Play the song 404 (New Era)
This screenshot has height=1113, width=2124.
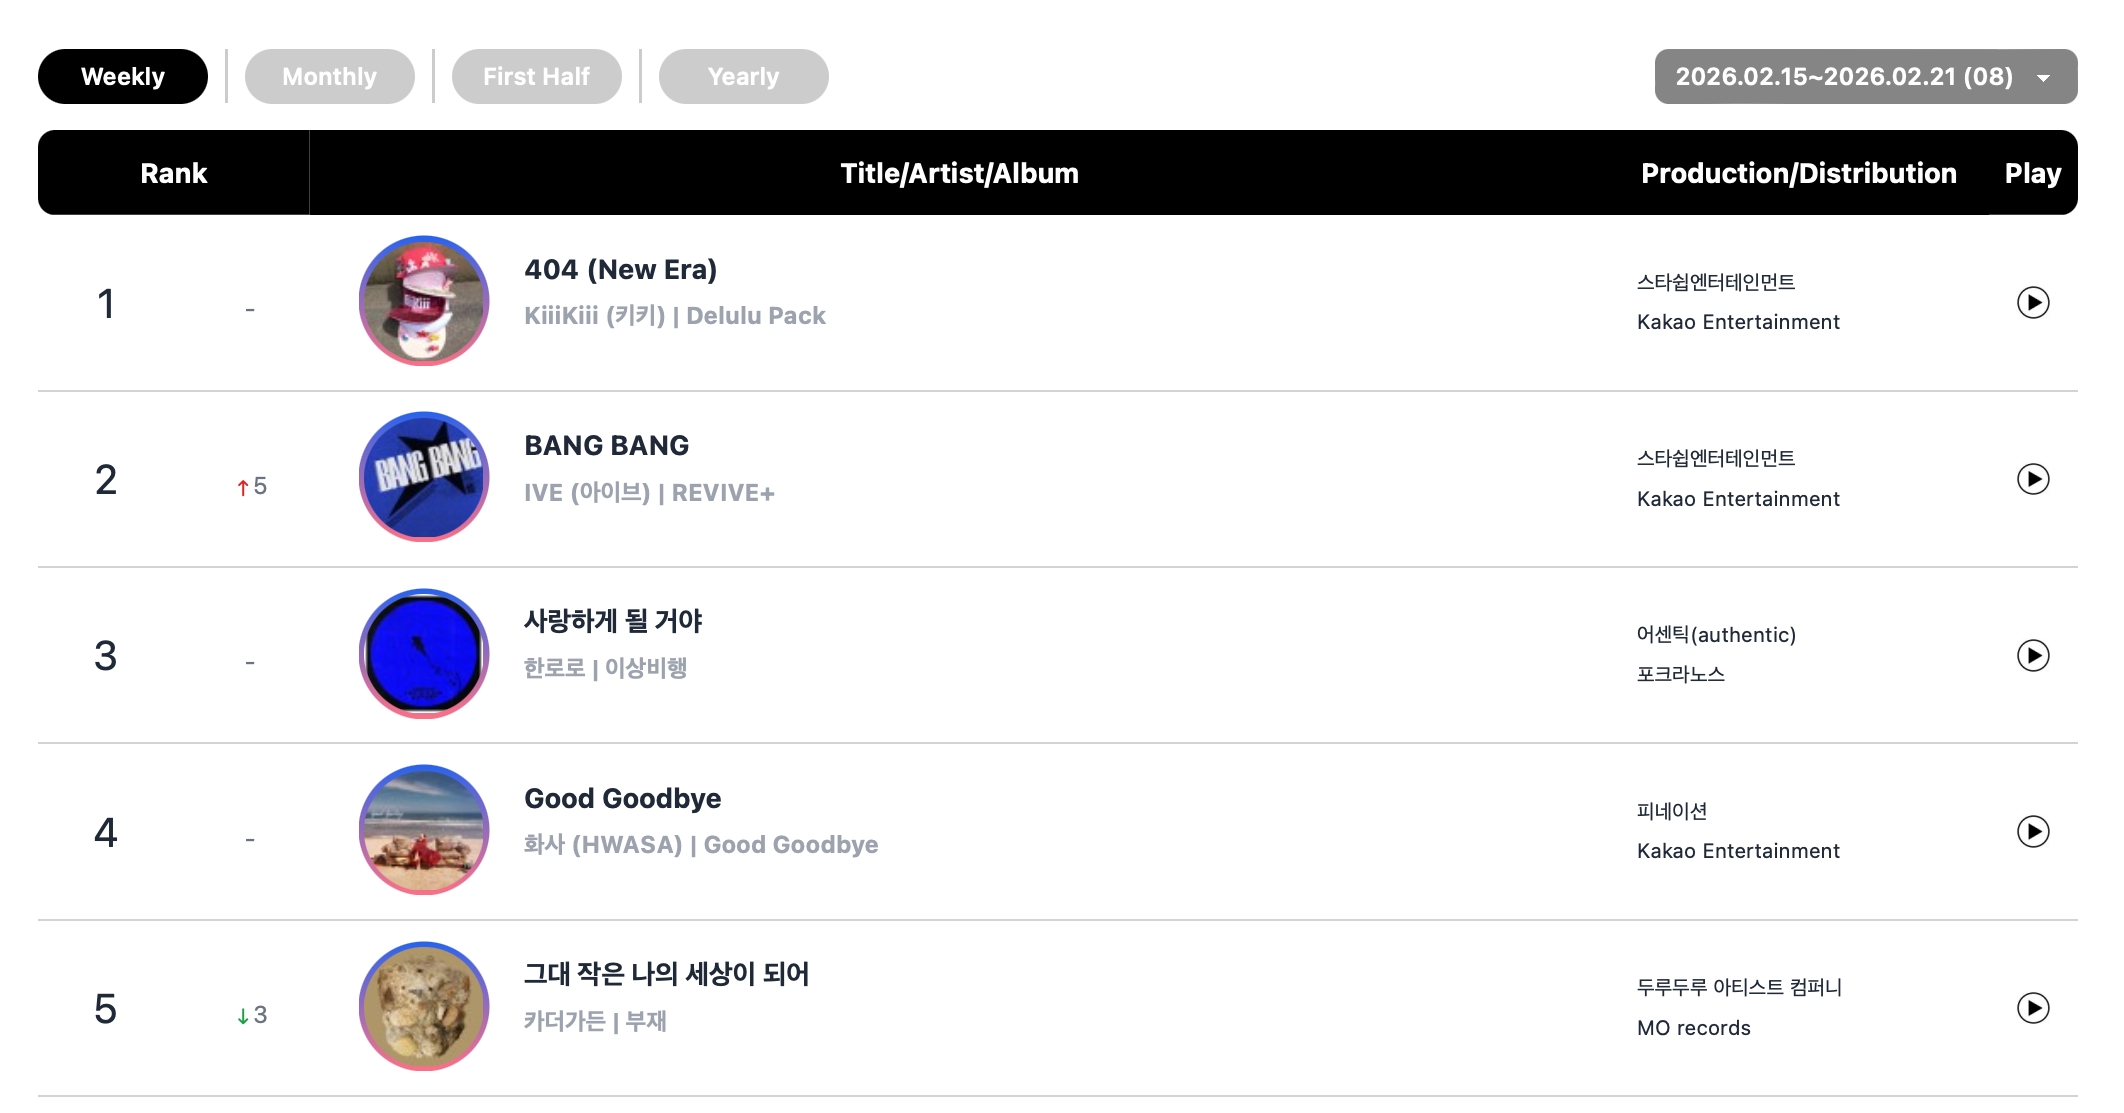[x=2032, y=302]
